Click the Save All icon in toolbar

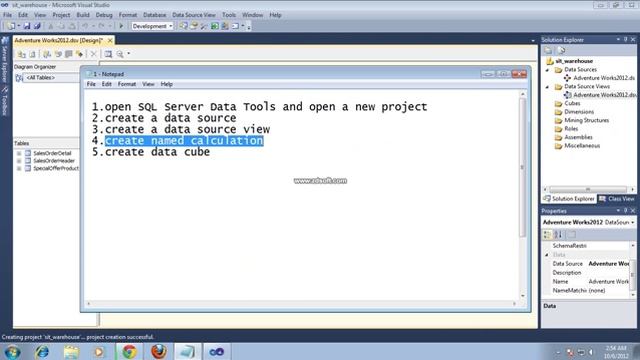[x=37, y=26]
